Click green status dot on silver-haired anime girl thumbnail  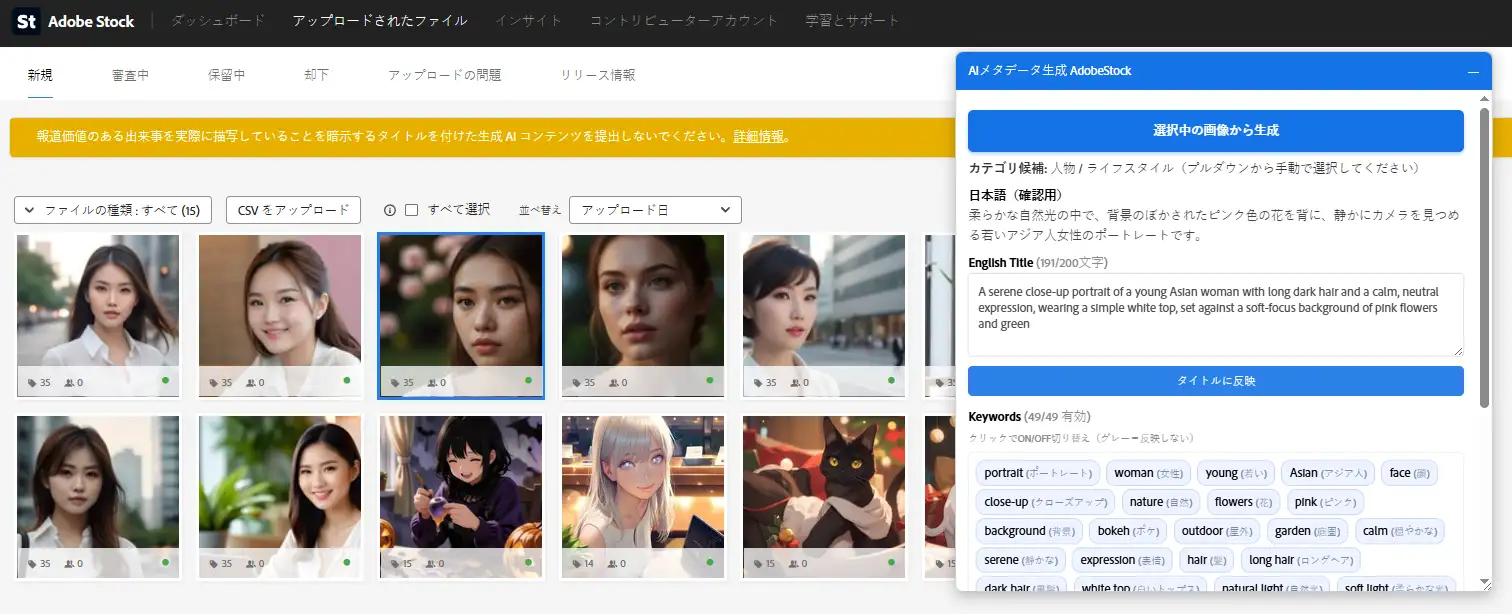[x=710, y=562]
